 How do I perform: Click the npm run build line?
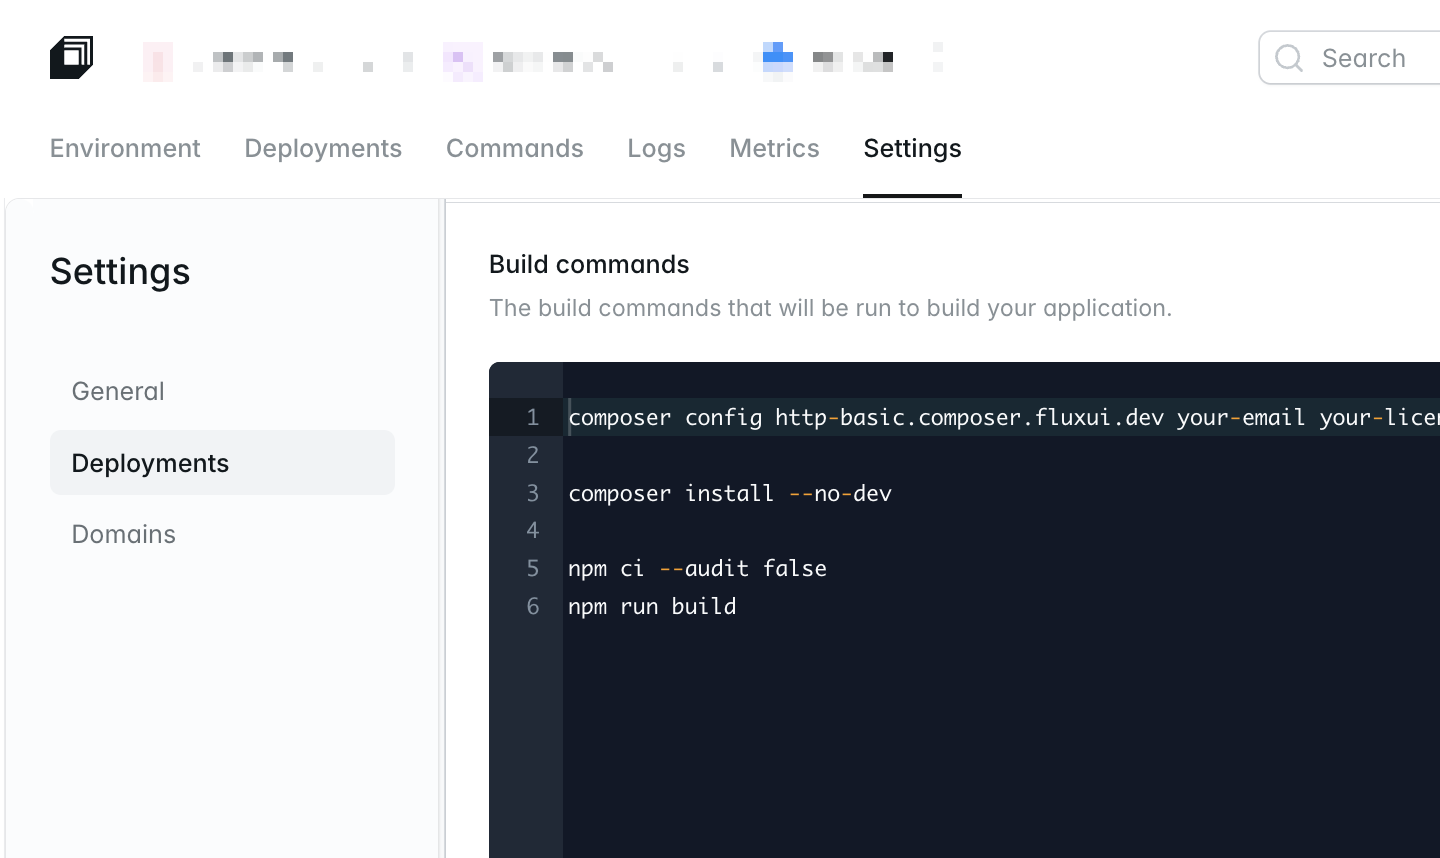pos(651,606)
